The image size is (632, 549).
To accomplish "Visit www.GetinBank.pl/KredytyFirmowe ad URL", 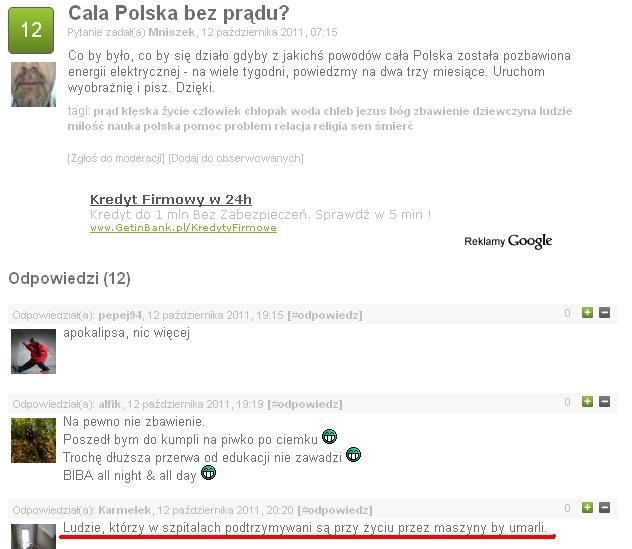I will coord(183,228).
